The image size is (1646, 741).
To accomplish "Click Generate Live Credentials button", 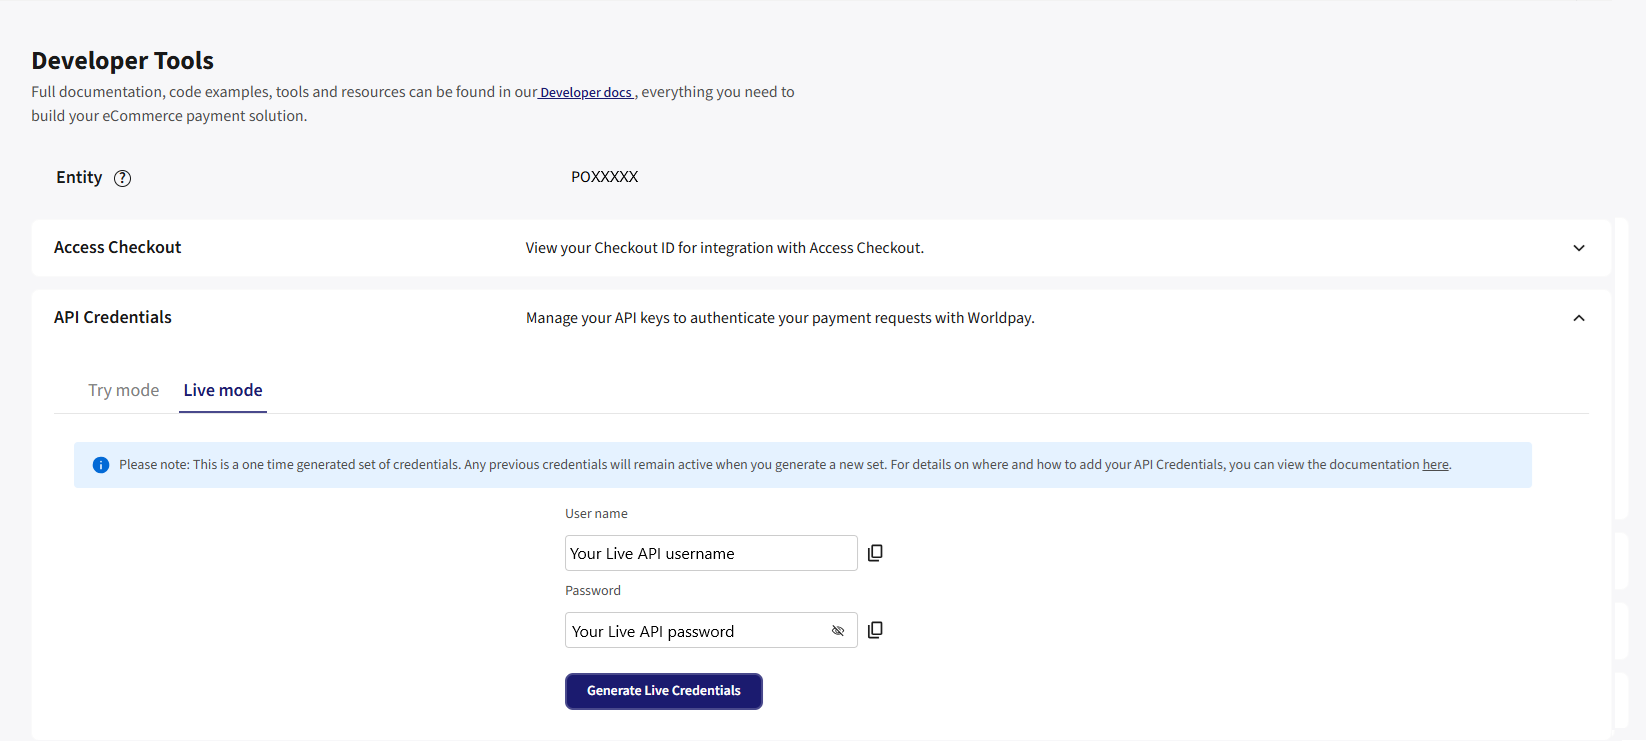I will click(x=663, y=691).
